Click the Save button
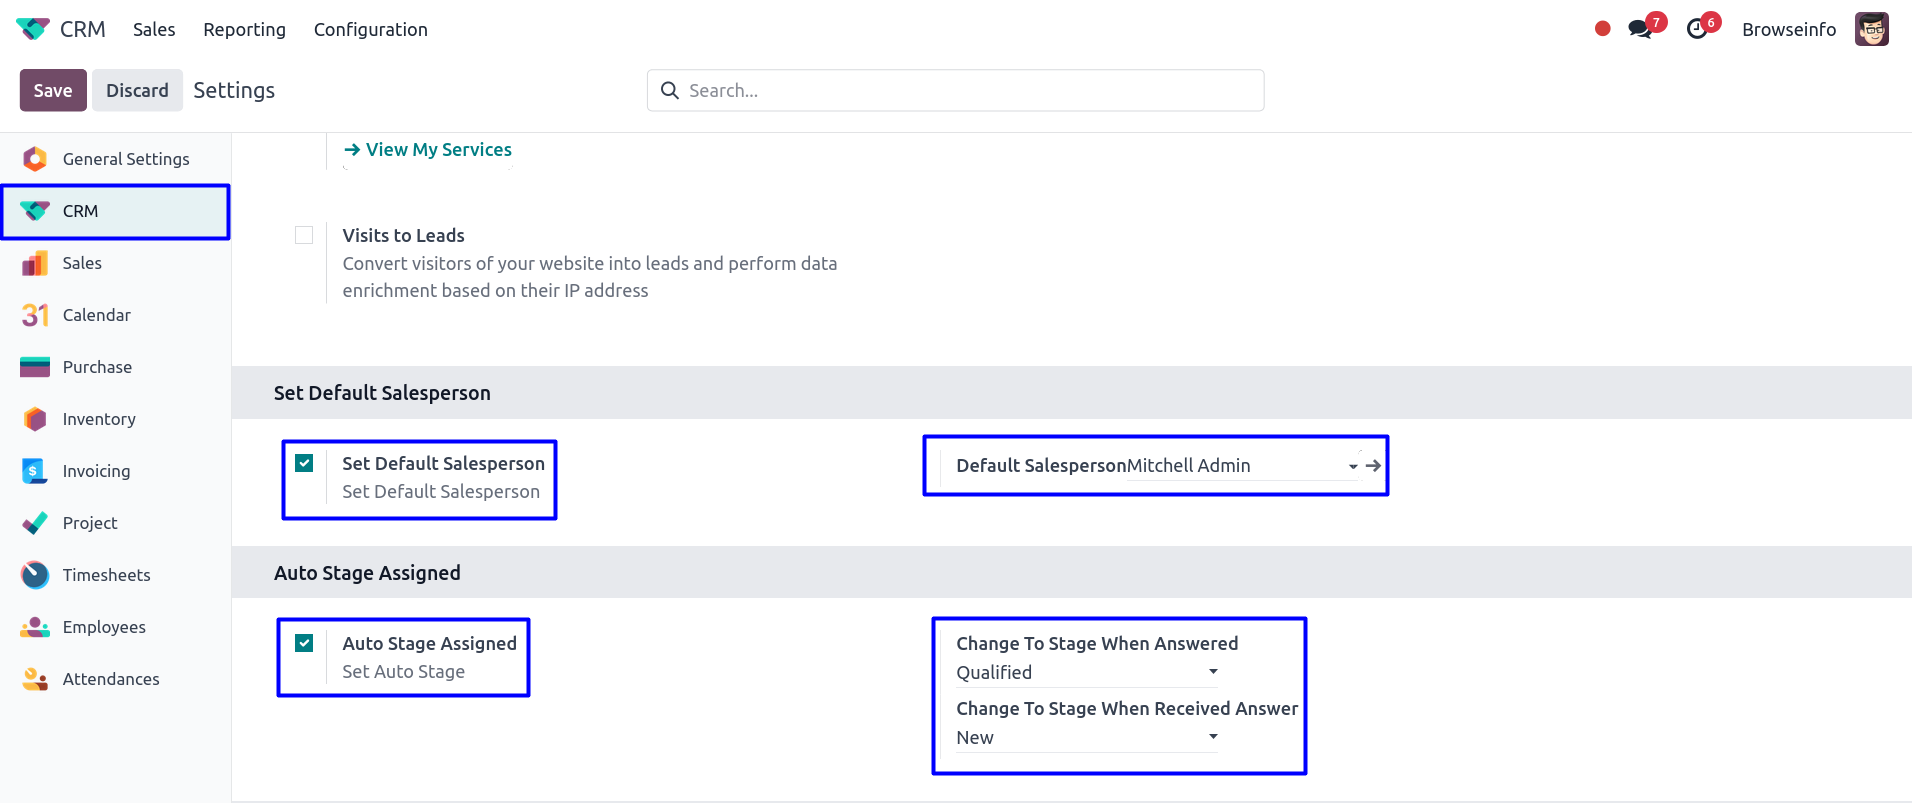 pos(53,90)
